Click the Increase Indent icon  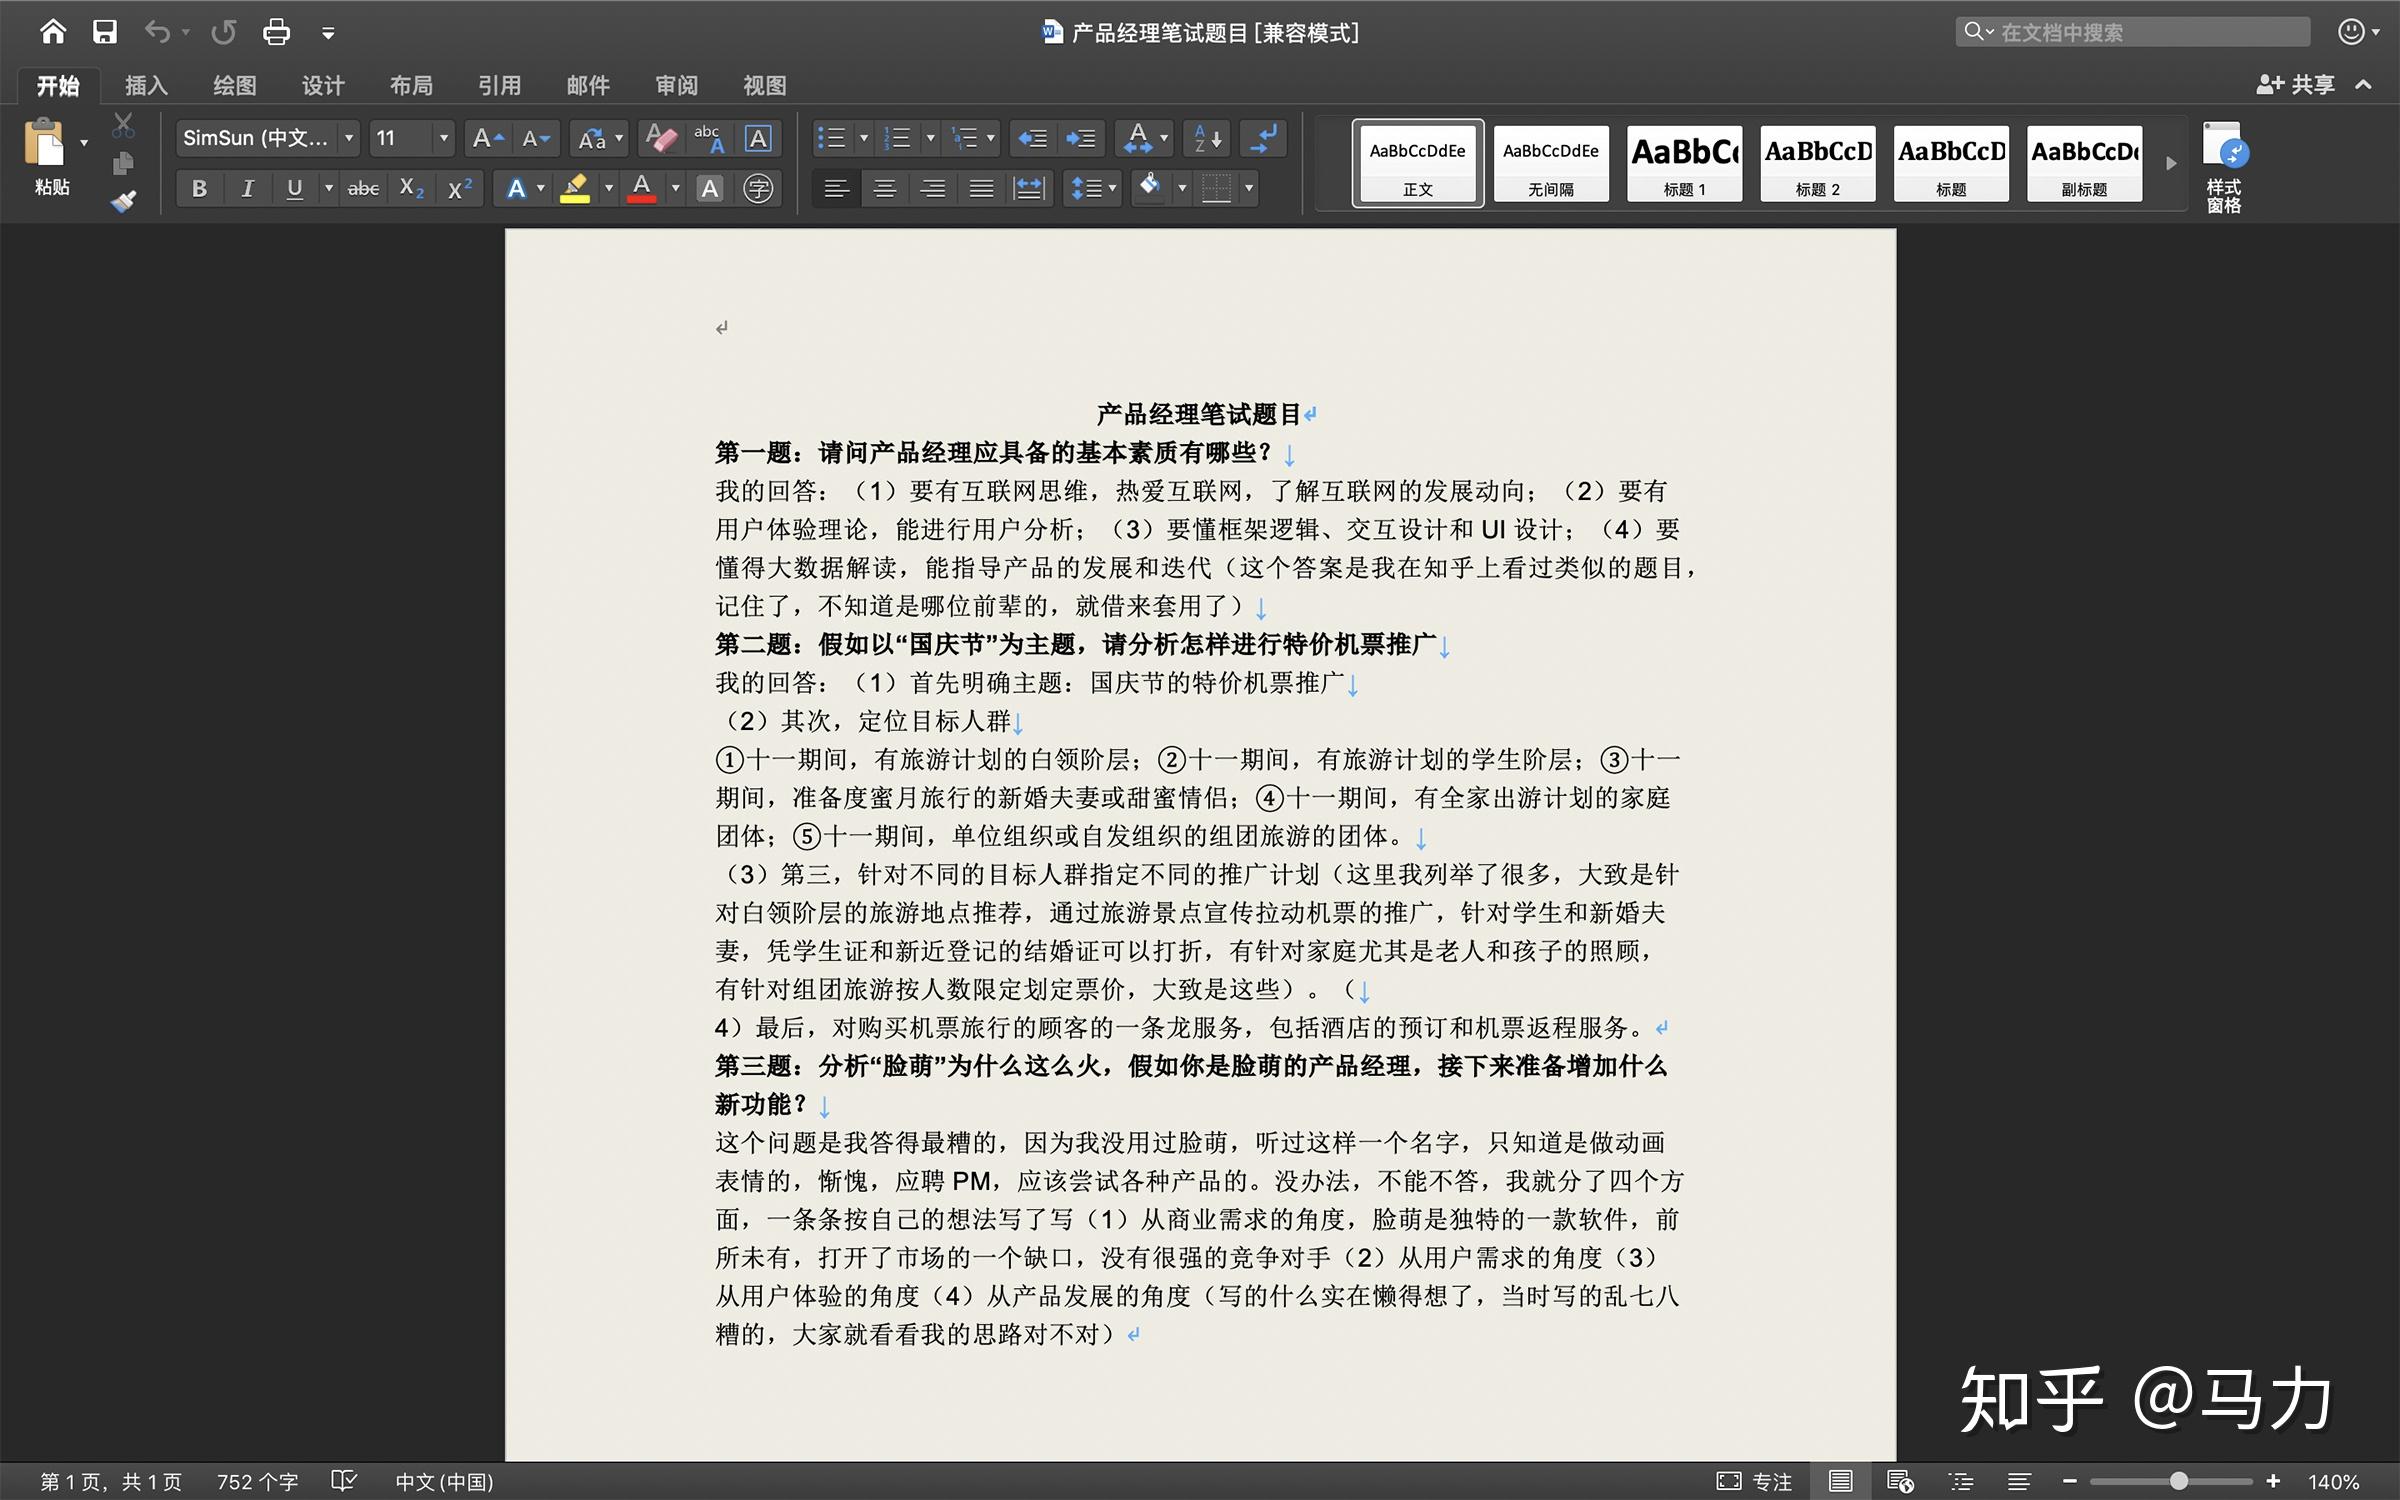(x=1081, y=138)
